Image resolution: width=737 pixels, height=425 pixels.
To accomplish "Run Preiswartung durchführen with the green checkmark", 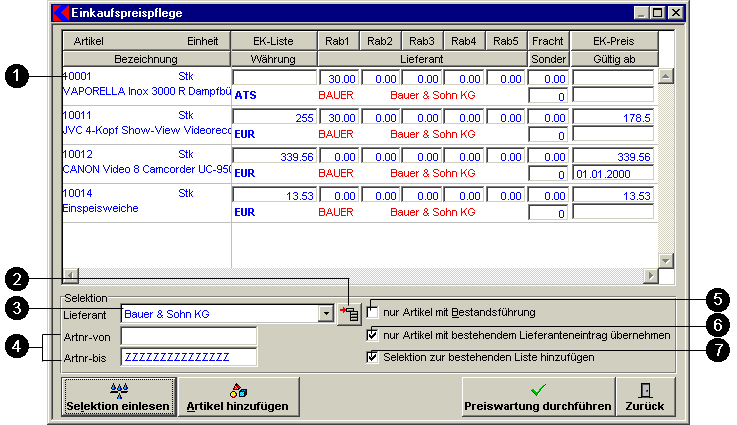I will tap(536, 397).
